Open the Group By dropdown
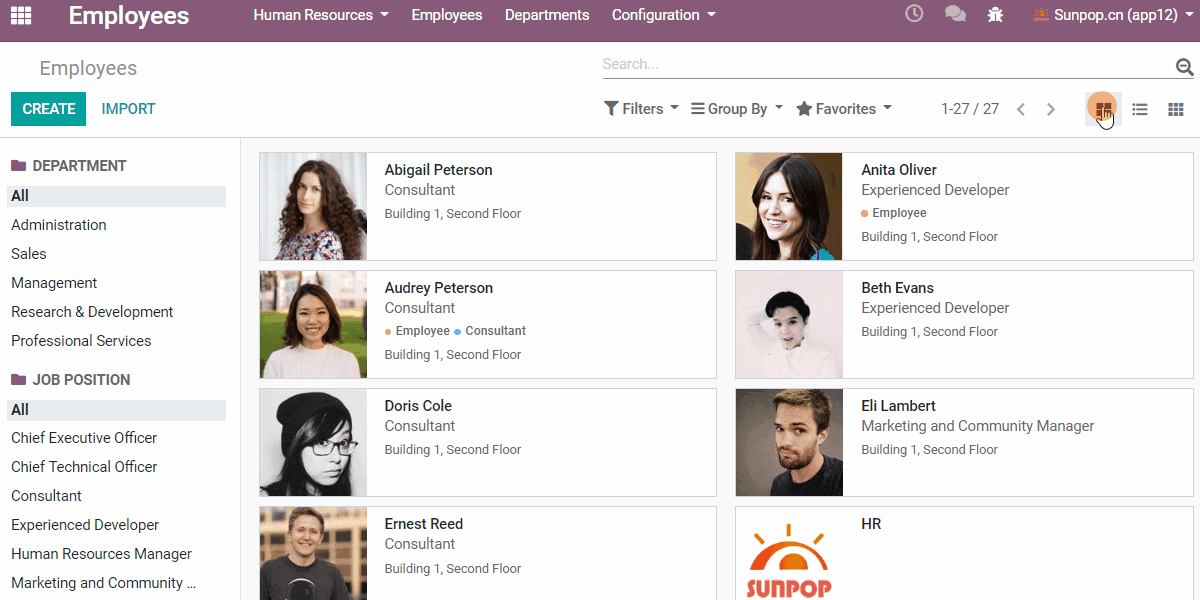 737,109
